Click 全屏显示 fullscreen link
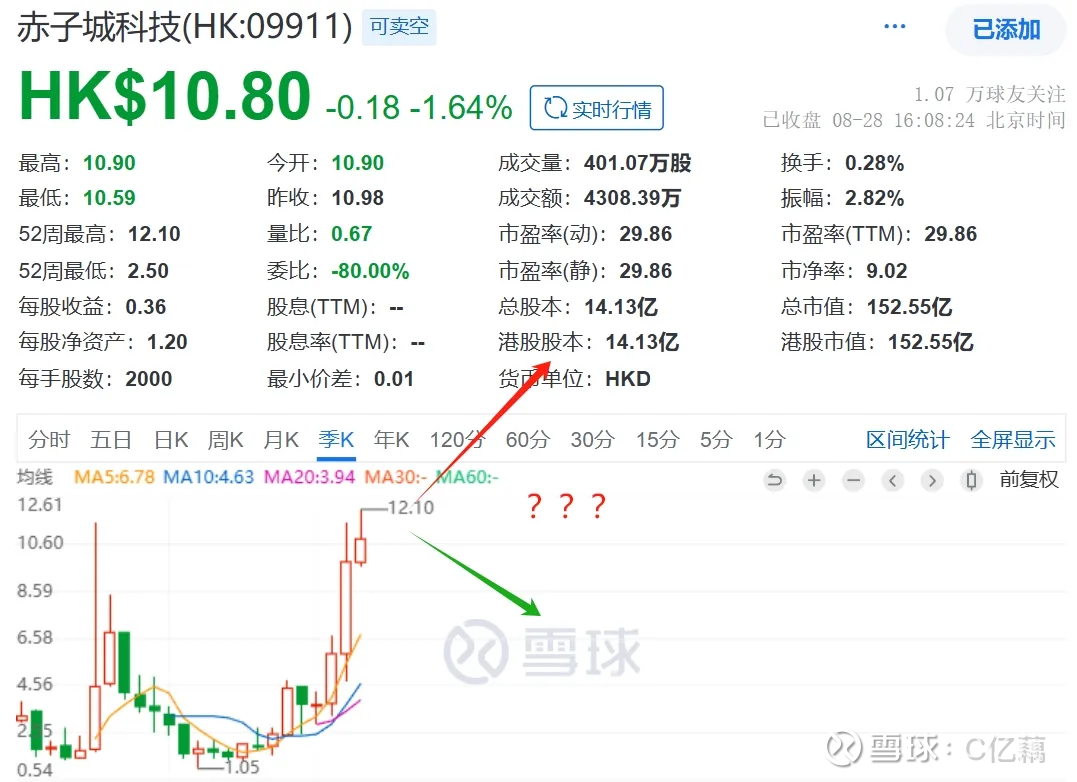This screenshot has height=782, width=1077. tap(1012, 439)
